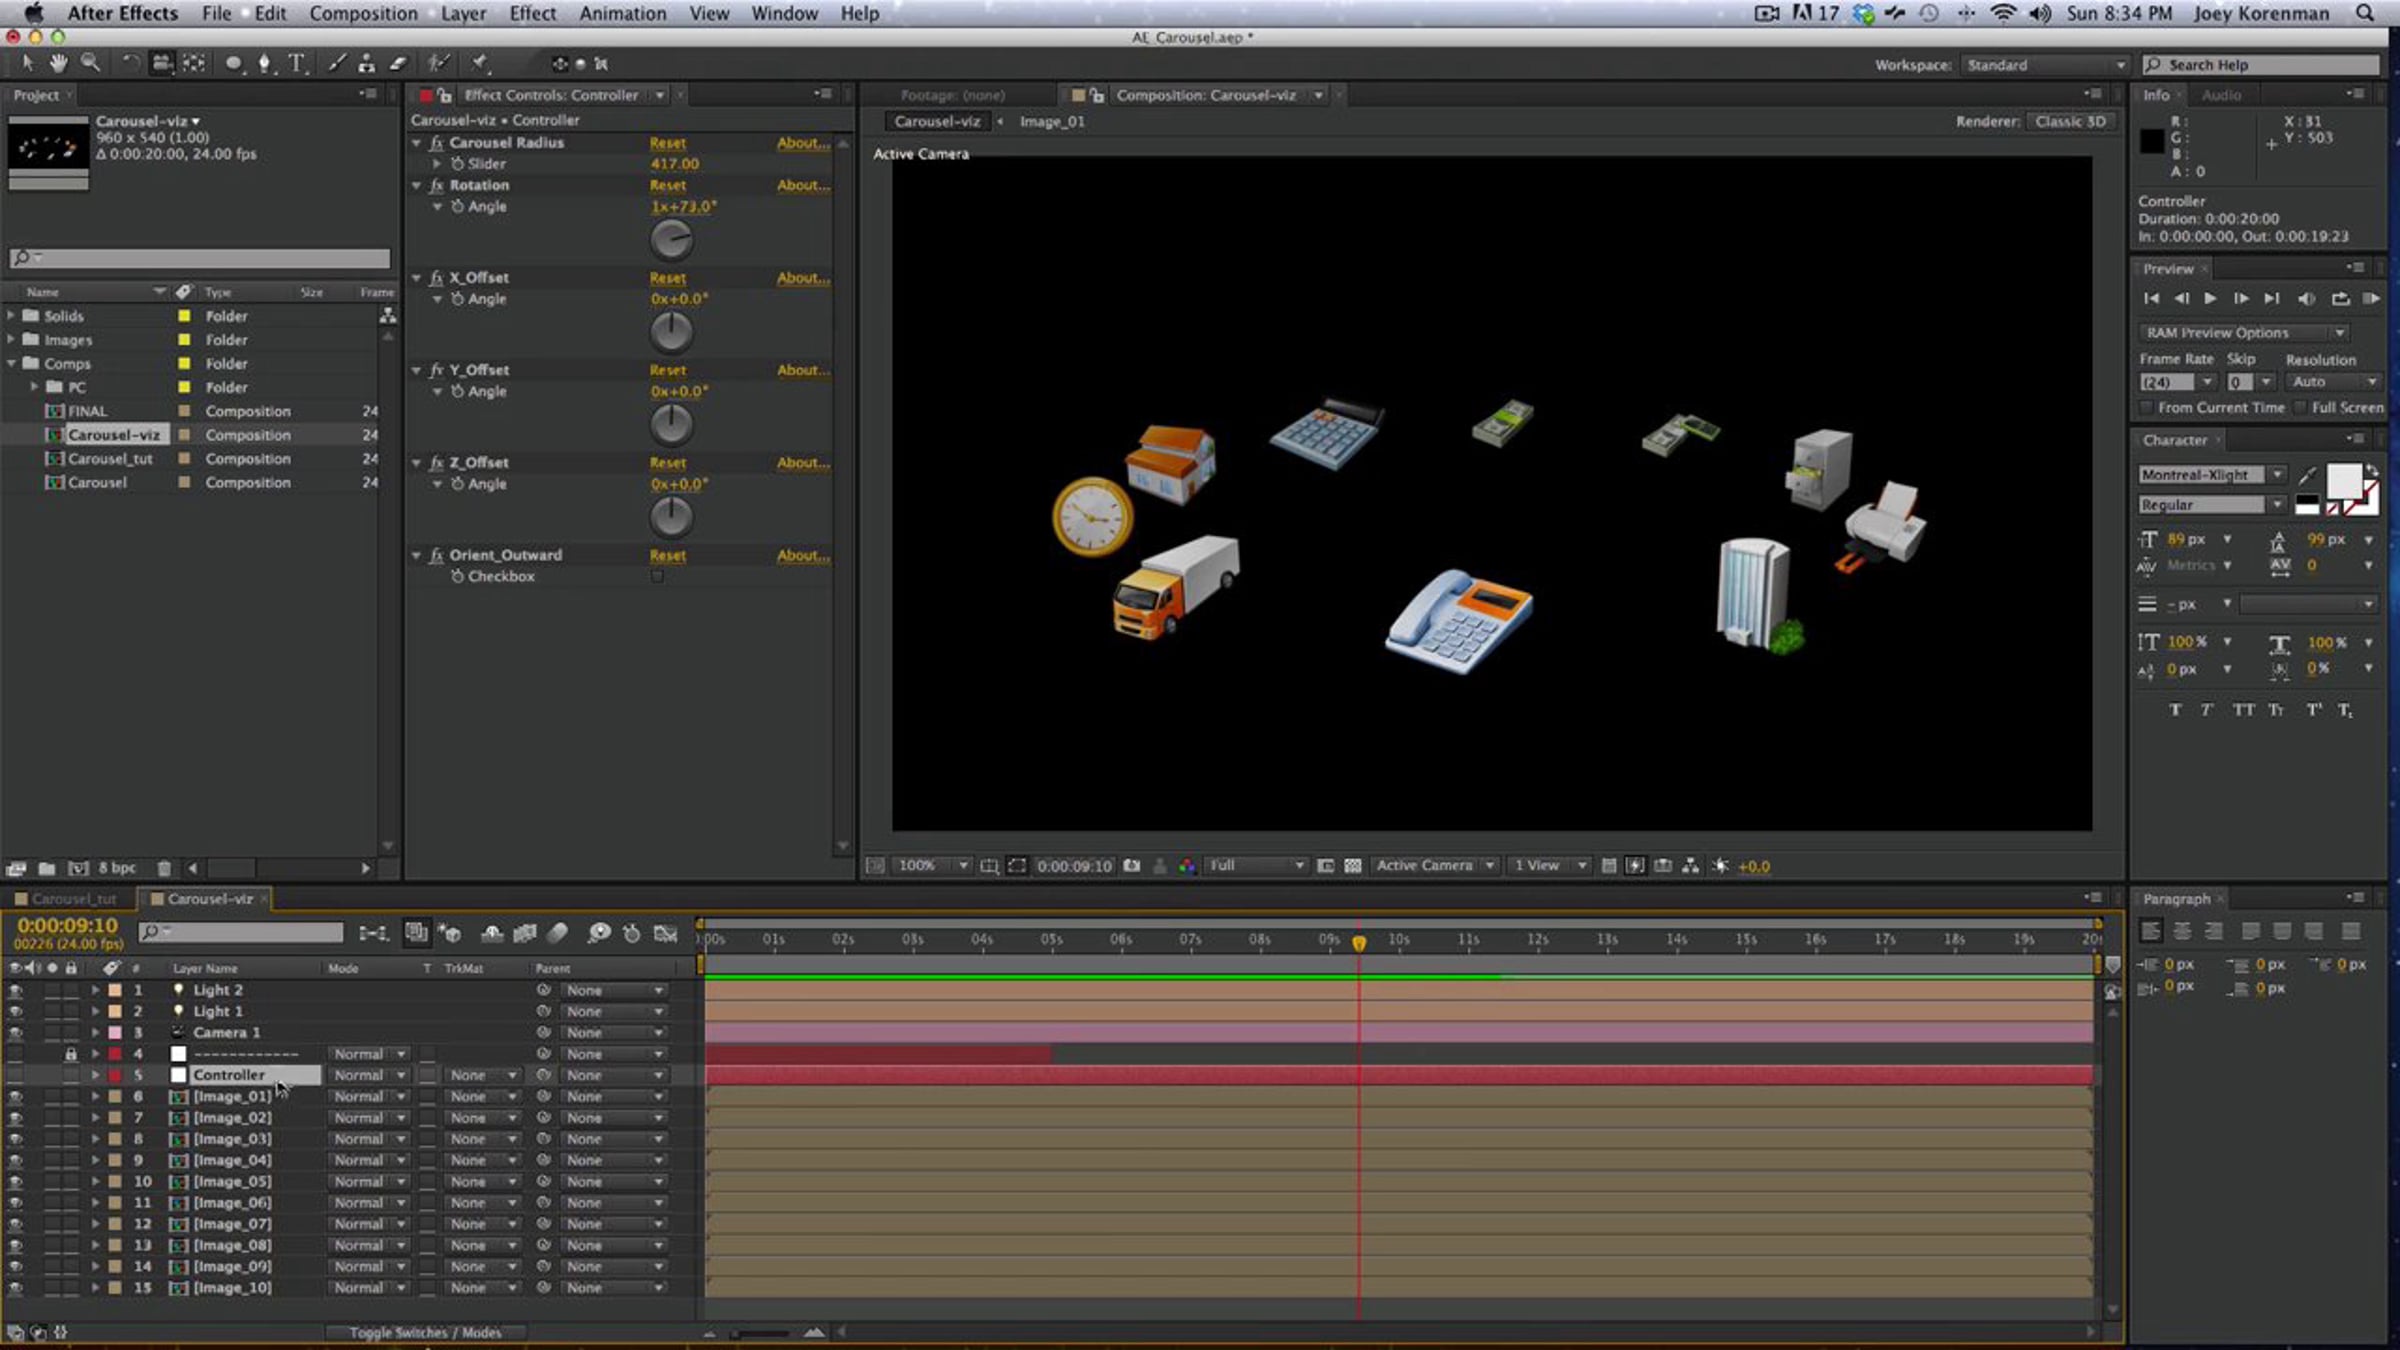This screenshot has width=2400, height=1350.
Task: Open the Workspace Standard dropdown
Action: (x=2045, y=65)
